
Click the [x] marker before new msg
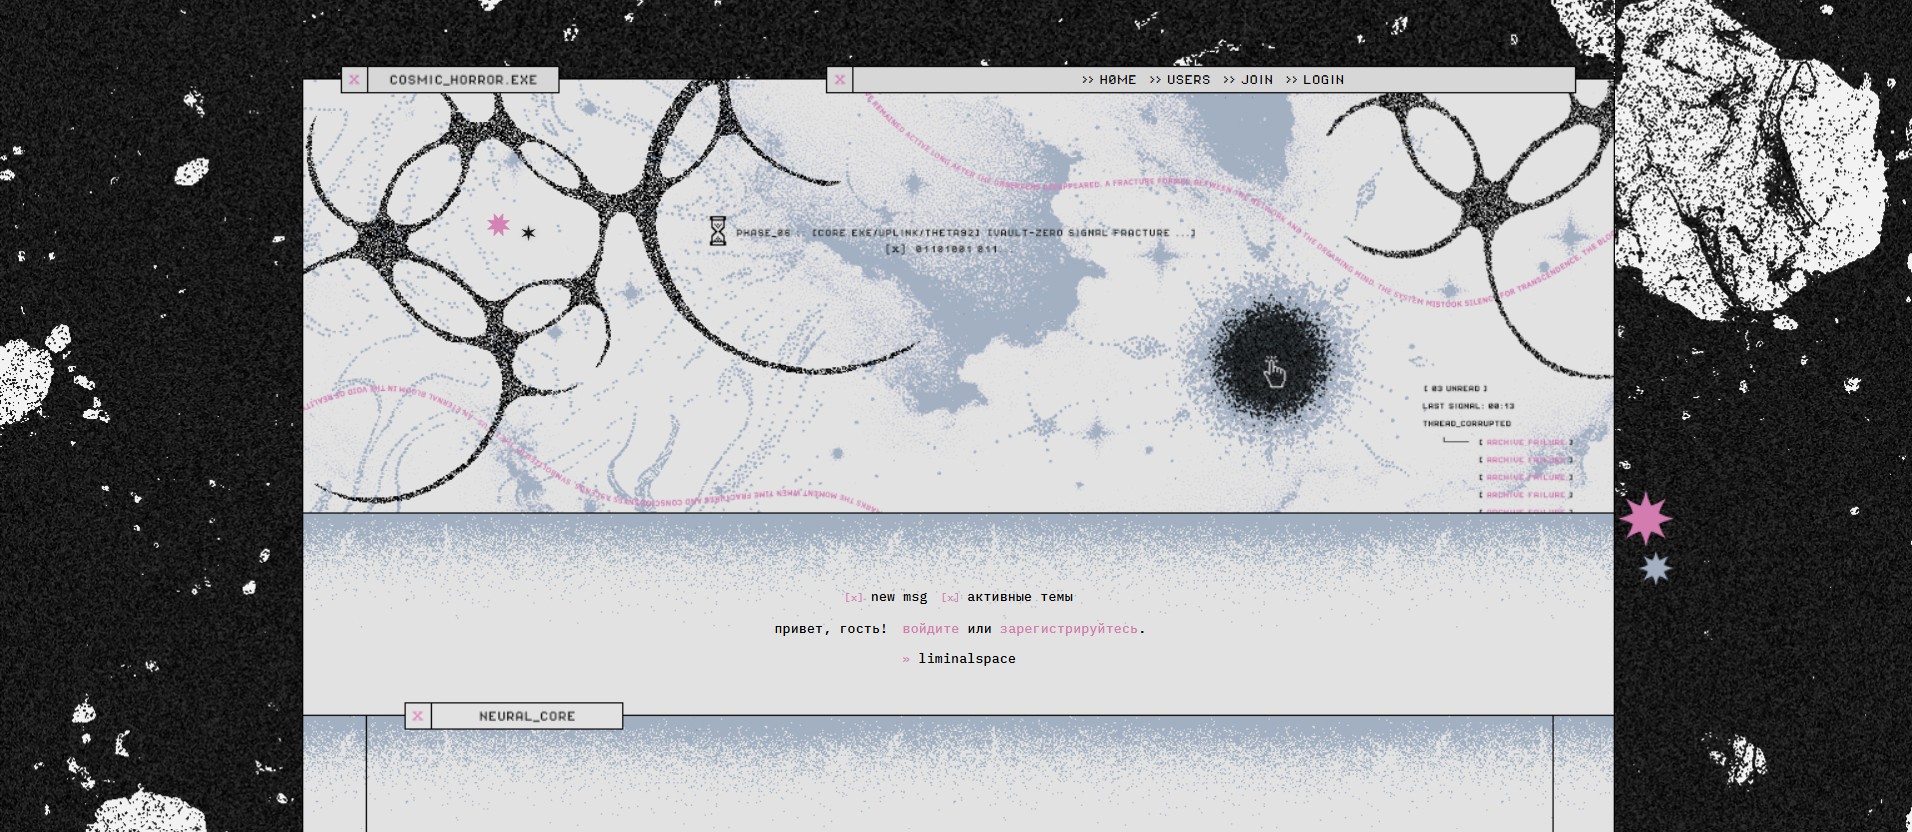854,597
